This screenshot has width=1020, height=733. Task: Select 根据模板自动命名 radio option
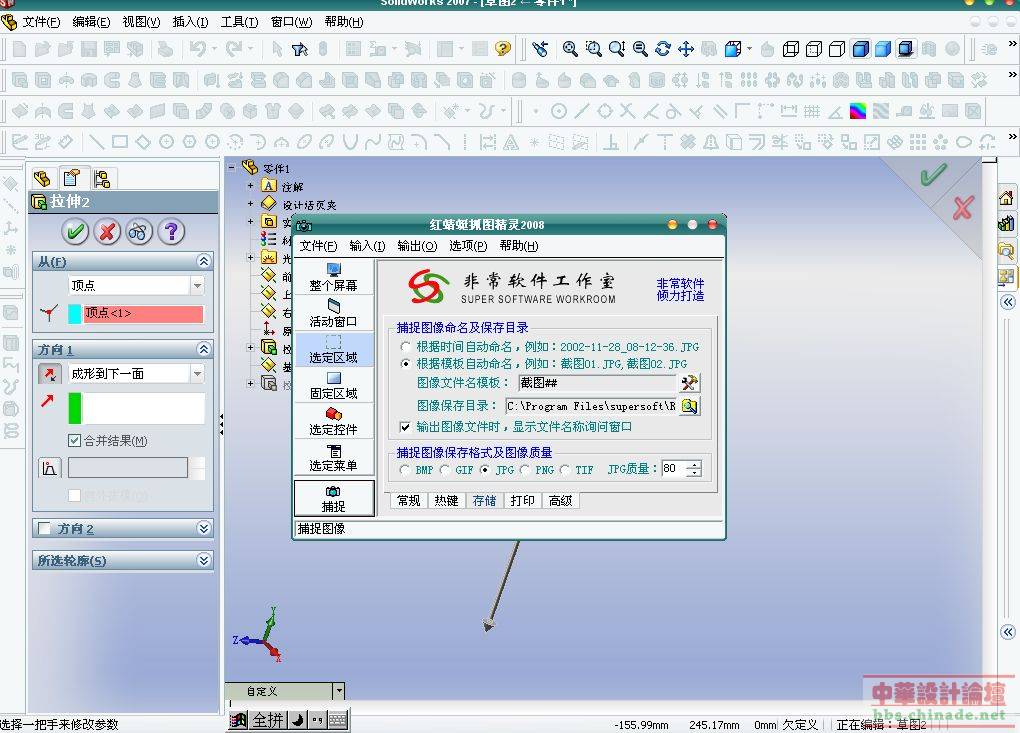(x=405, y=364)
